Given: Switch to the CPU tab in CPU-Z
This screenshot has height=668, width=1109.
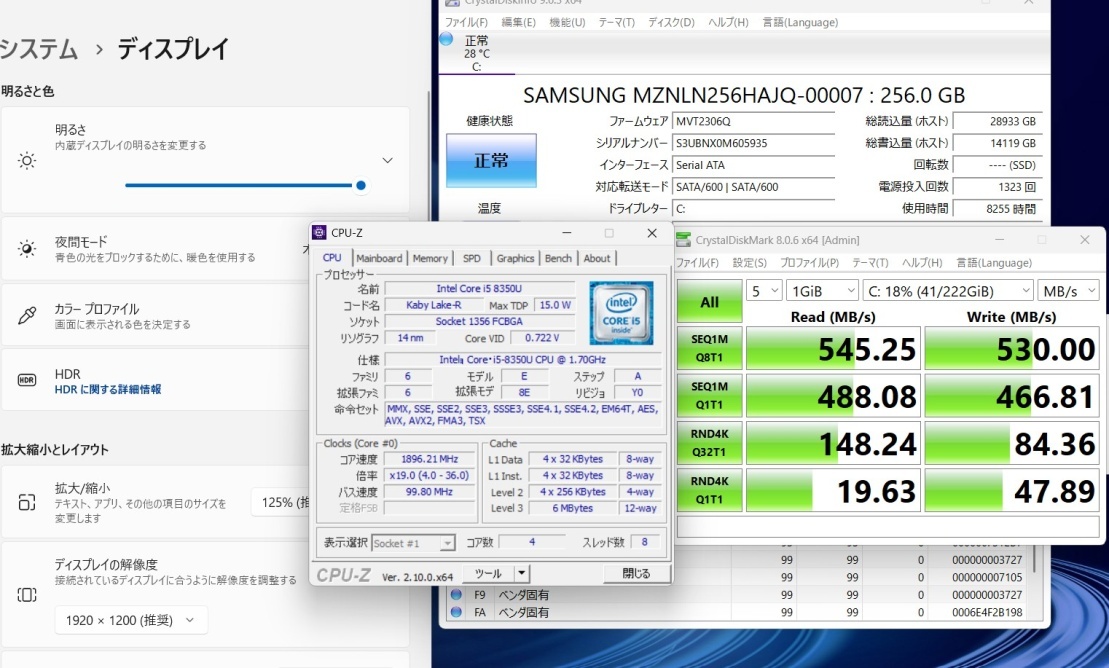Looking at the screenshot, I should pyautogui.click(x=332, y=258).
